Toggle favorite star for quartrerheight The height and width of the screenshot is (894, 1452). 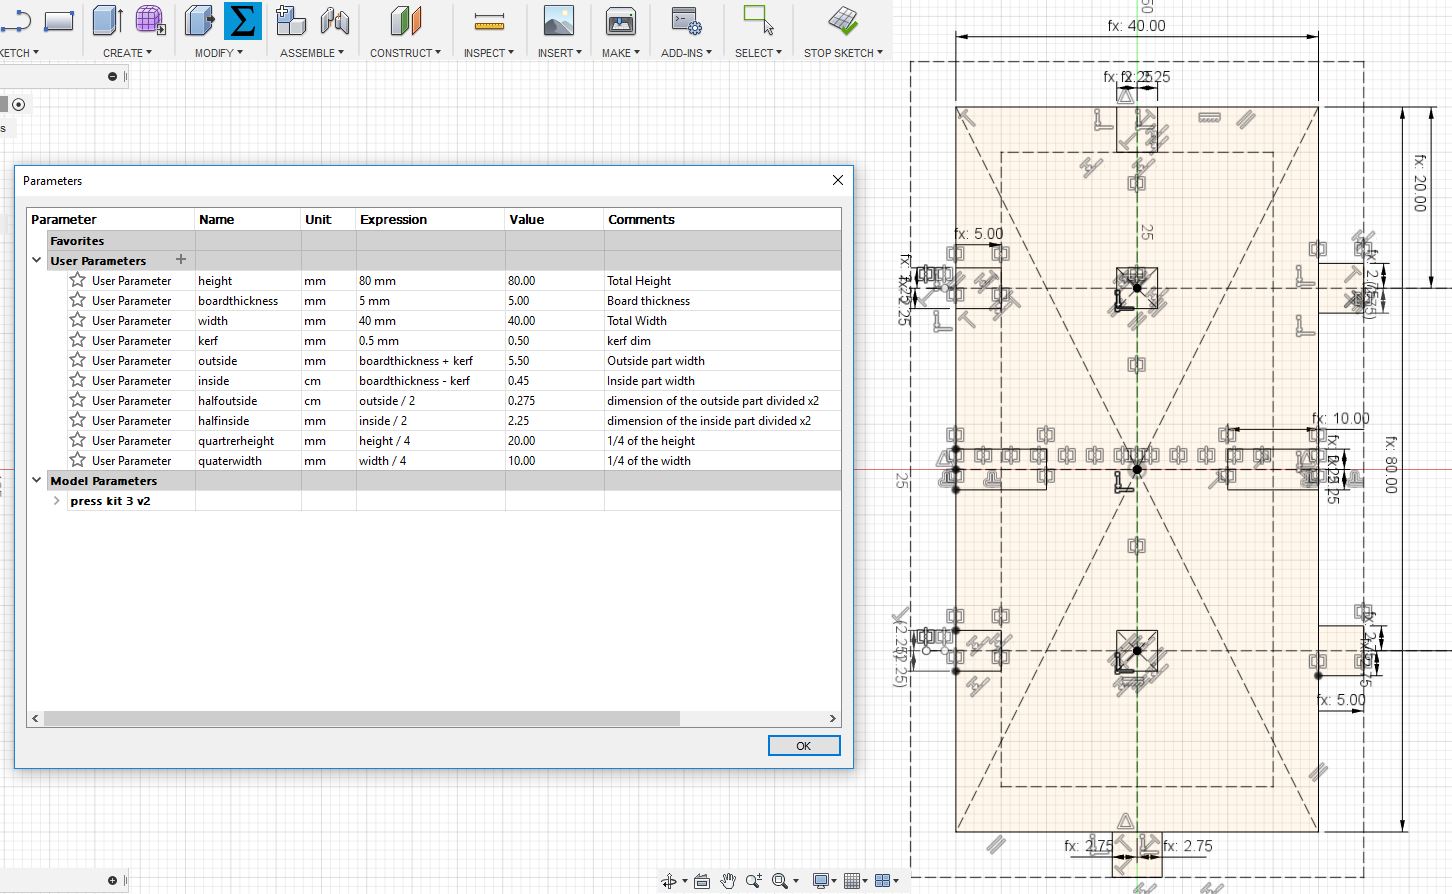click(x=77, y=440)
